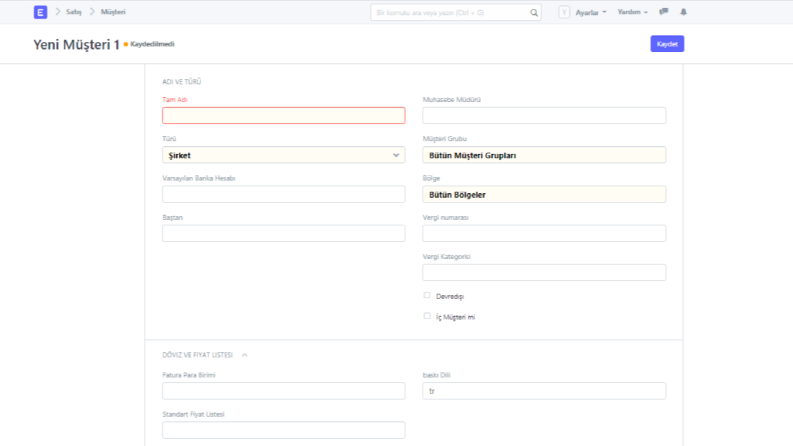Click the Vergi Kategorisi field

click(544, 273)
